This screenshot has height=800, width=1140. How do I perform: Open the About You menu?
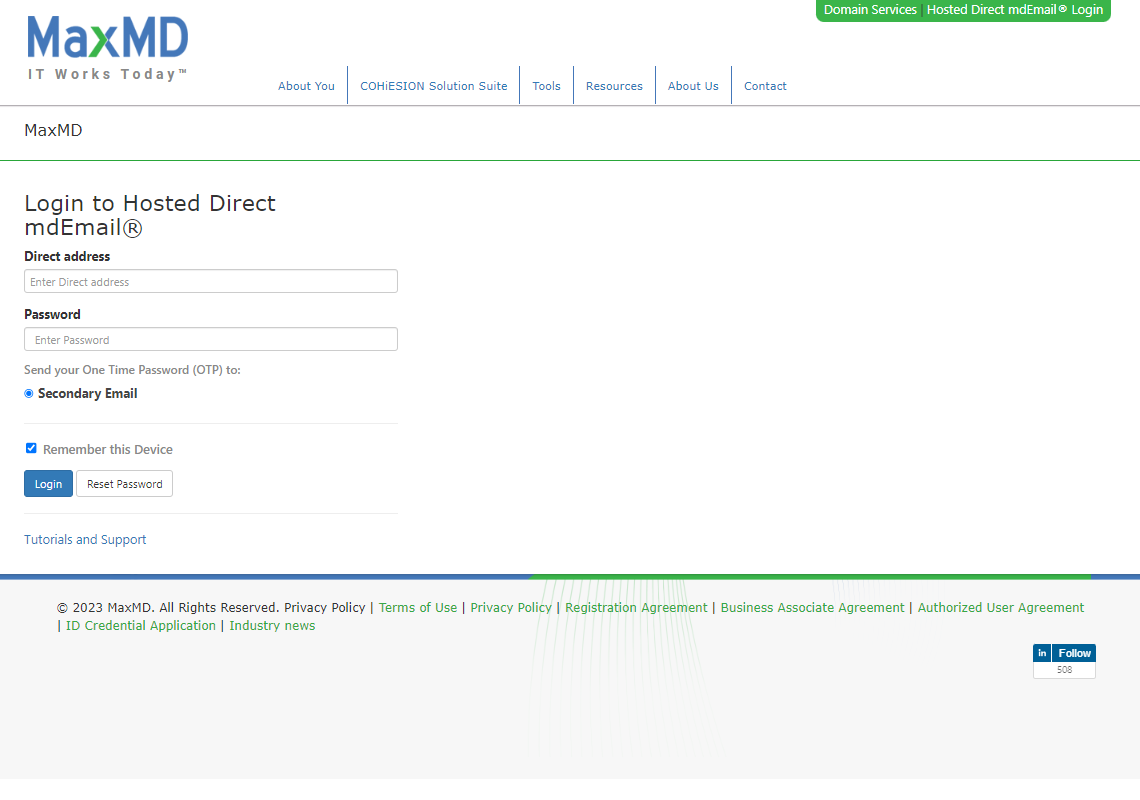tap(306, 86)
